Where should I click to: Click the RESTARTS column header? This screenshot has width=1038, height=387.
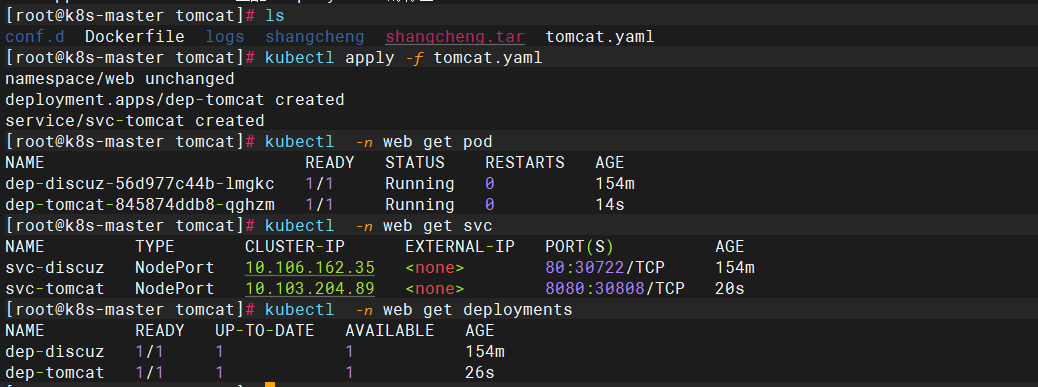click(525, 163)
